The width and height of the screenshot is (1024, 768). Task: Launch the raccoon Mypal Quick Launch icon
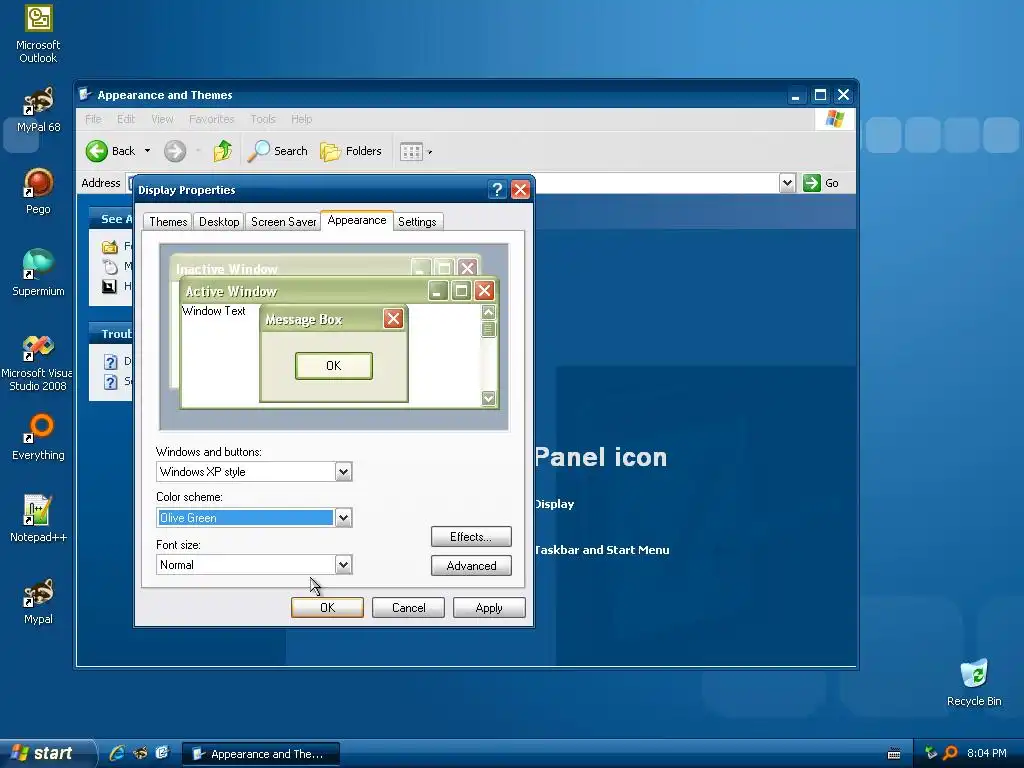(140, 753)
